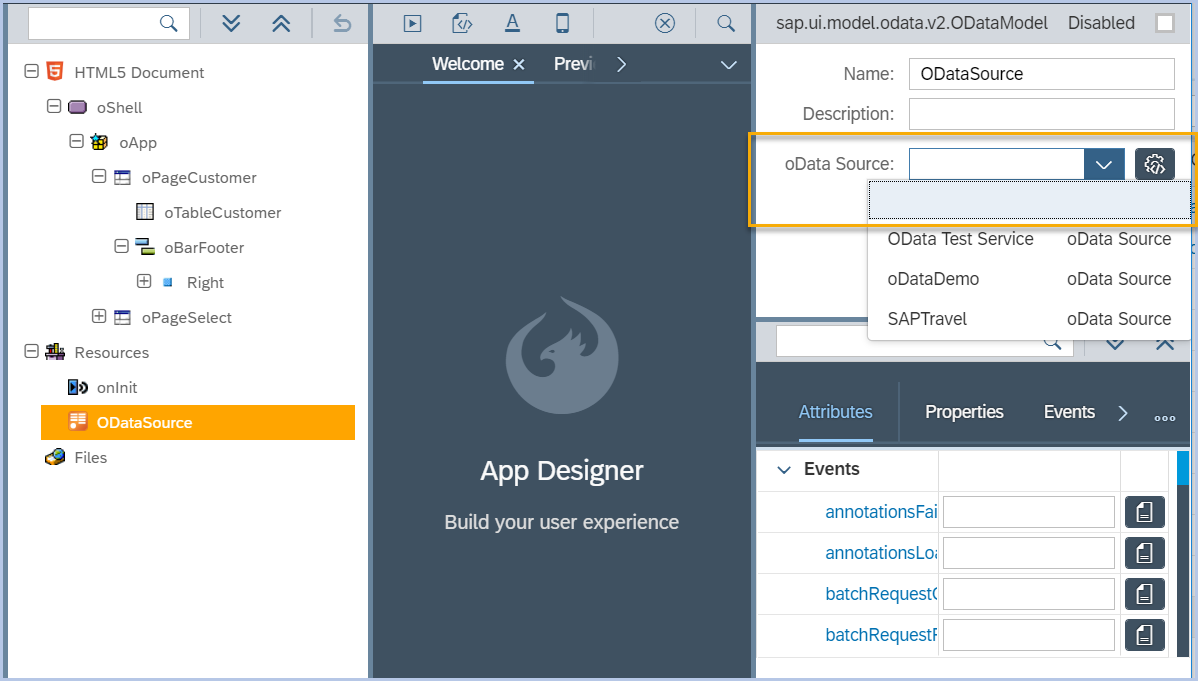The height and width of the screenshot is (681, 1198).
Task: Click the copy icon beside annotationsFailed event
Action: tap(1144, 512)
